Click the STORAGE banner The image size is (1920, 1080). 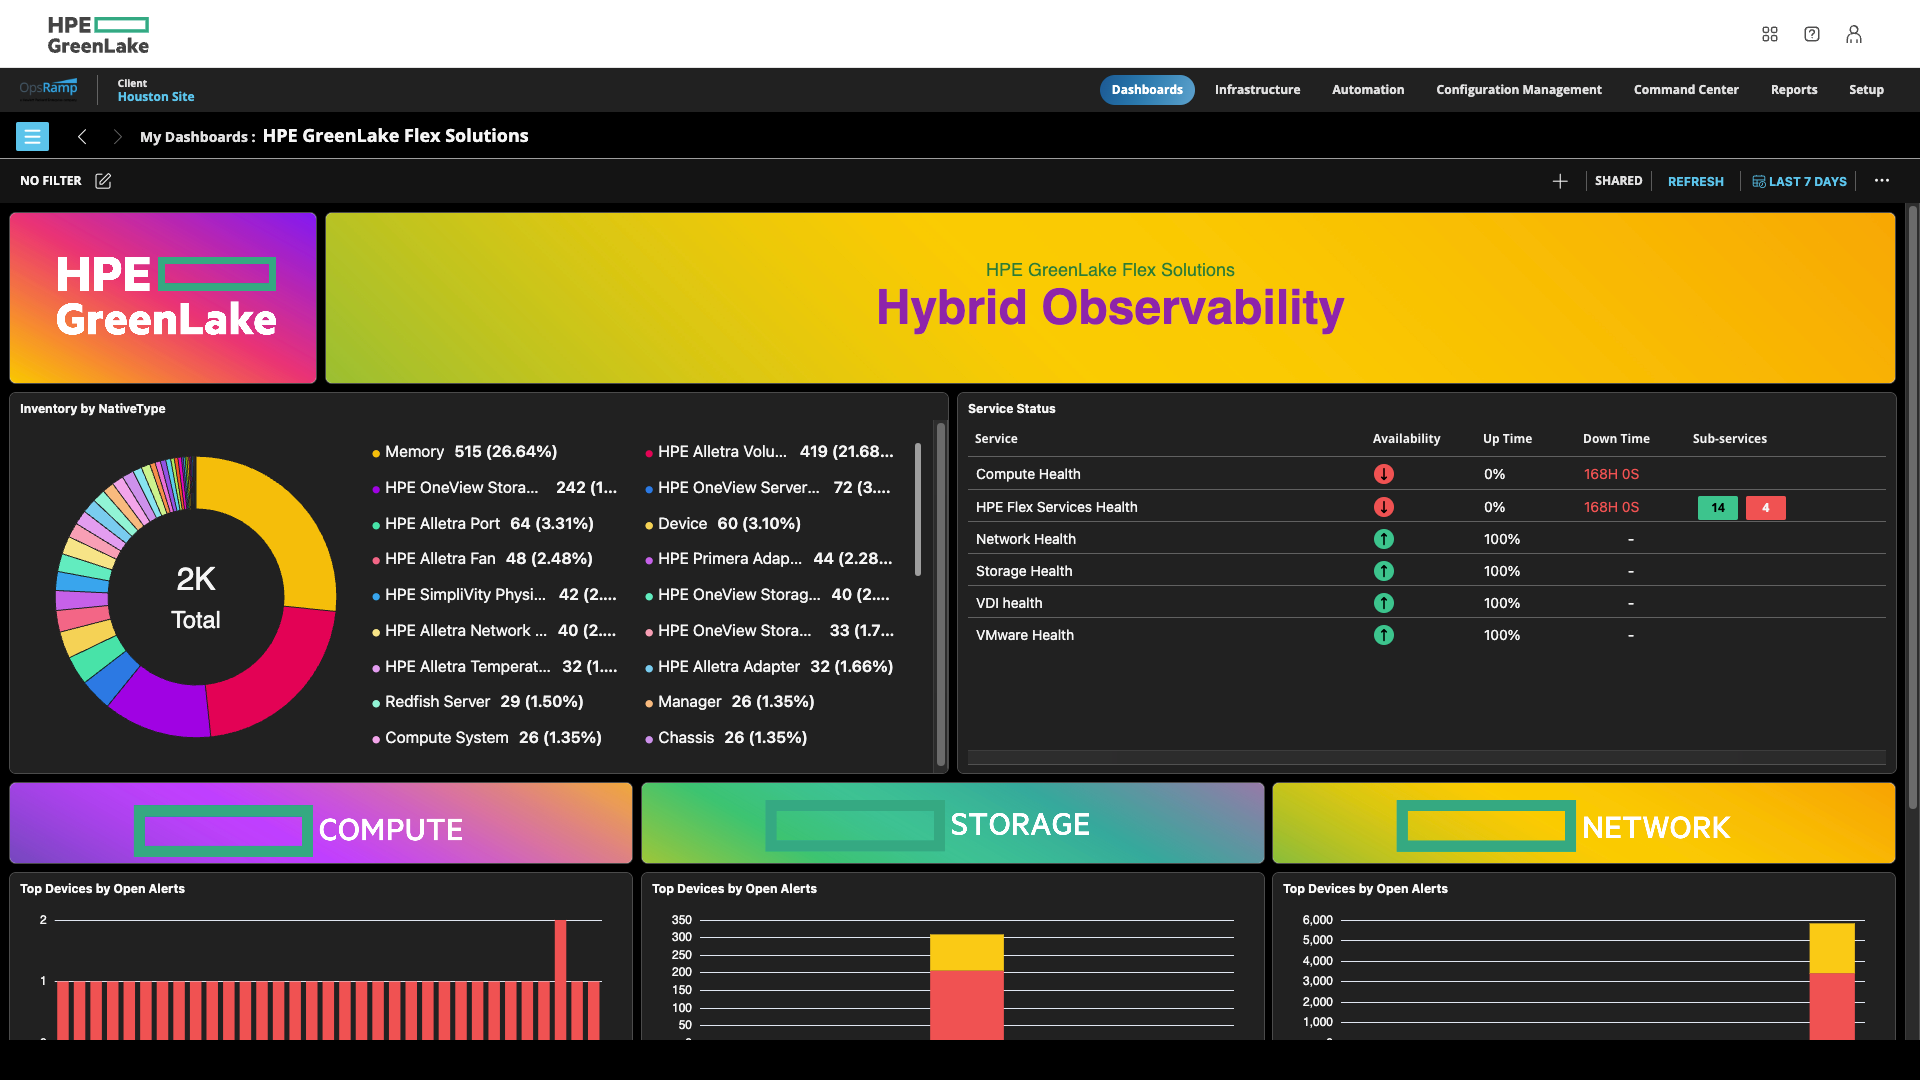tap(952, 823)
